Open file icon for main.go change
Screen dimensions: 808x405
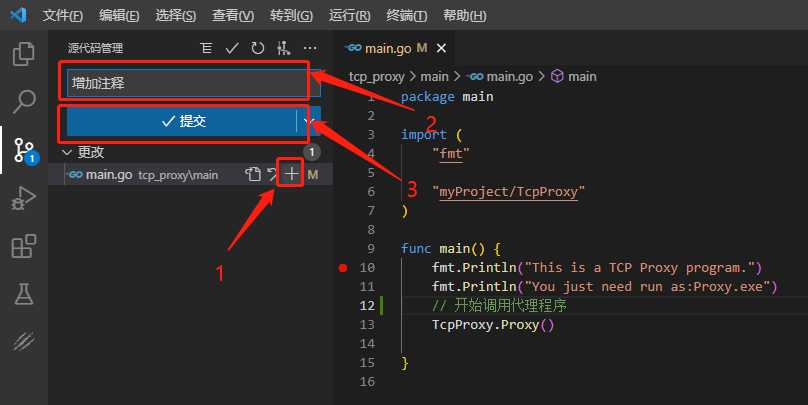coord(252,175)
